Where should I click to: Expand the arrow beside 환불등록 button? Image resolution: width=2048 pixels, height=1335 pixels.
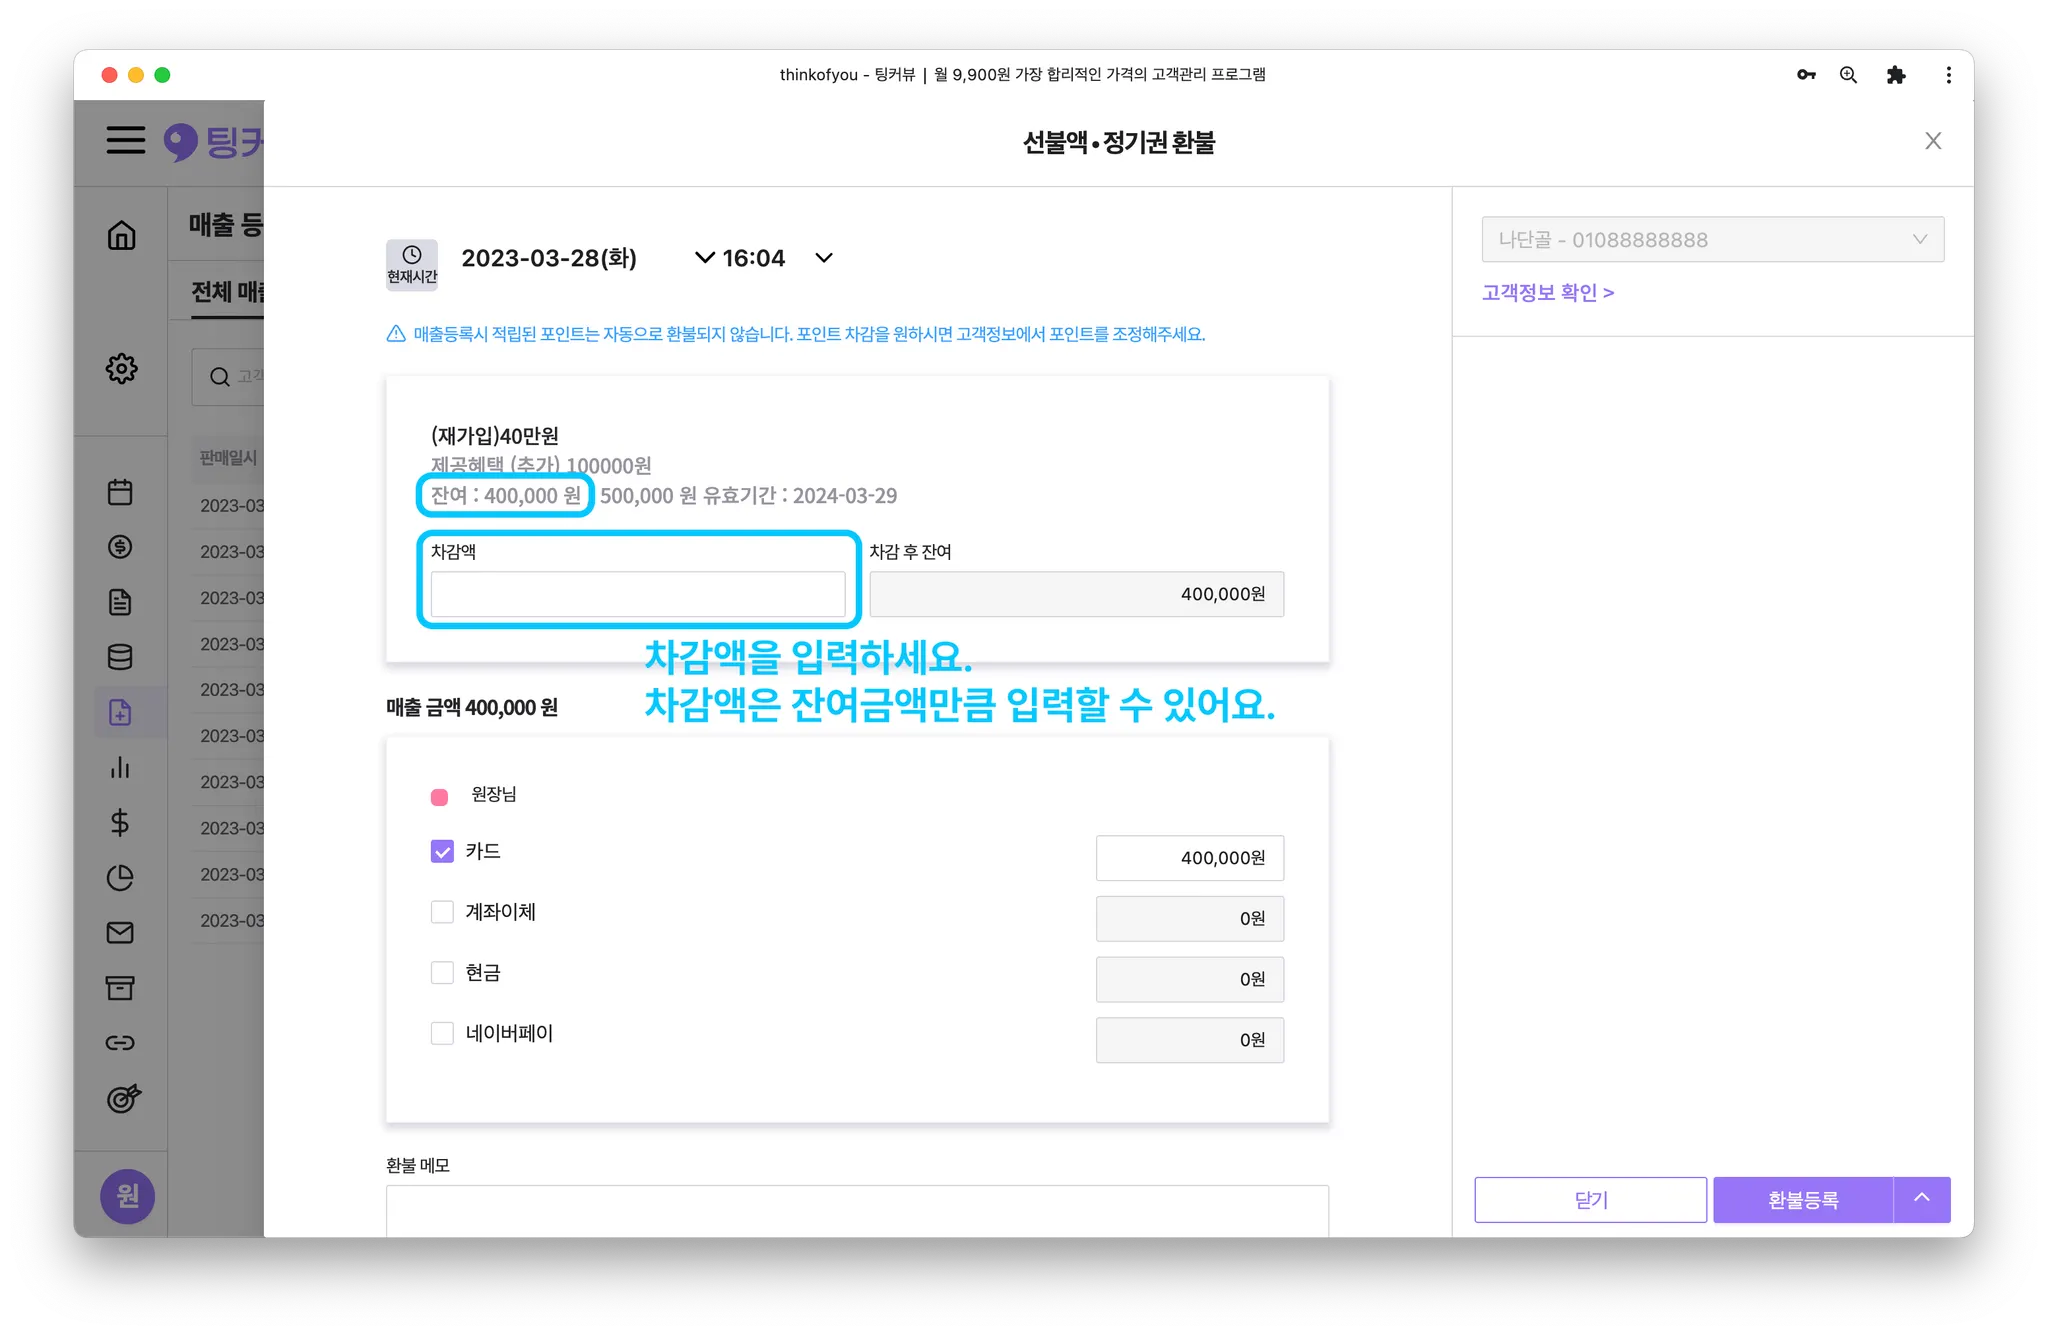[1921, 1199]
